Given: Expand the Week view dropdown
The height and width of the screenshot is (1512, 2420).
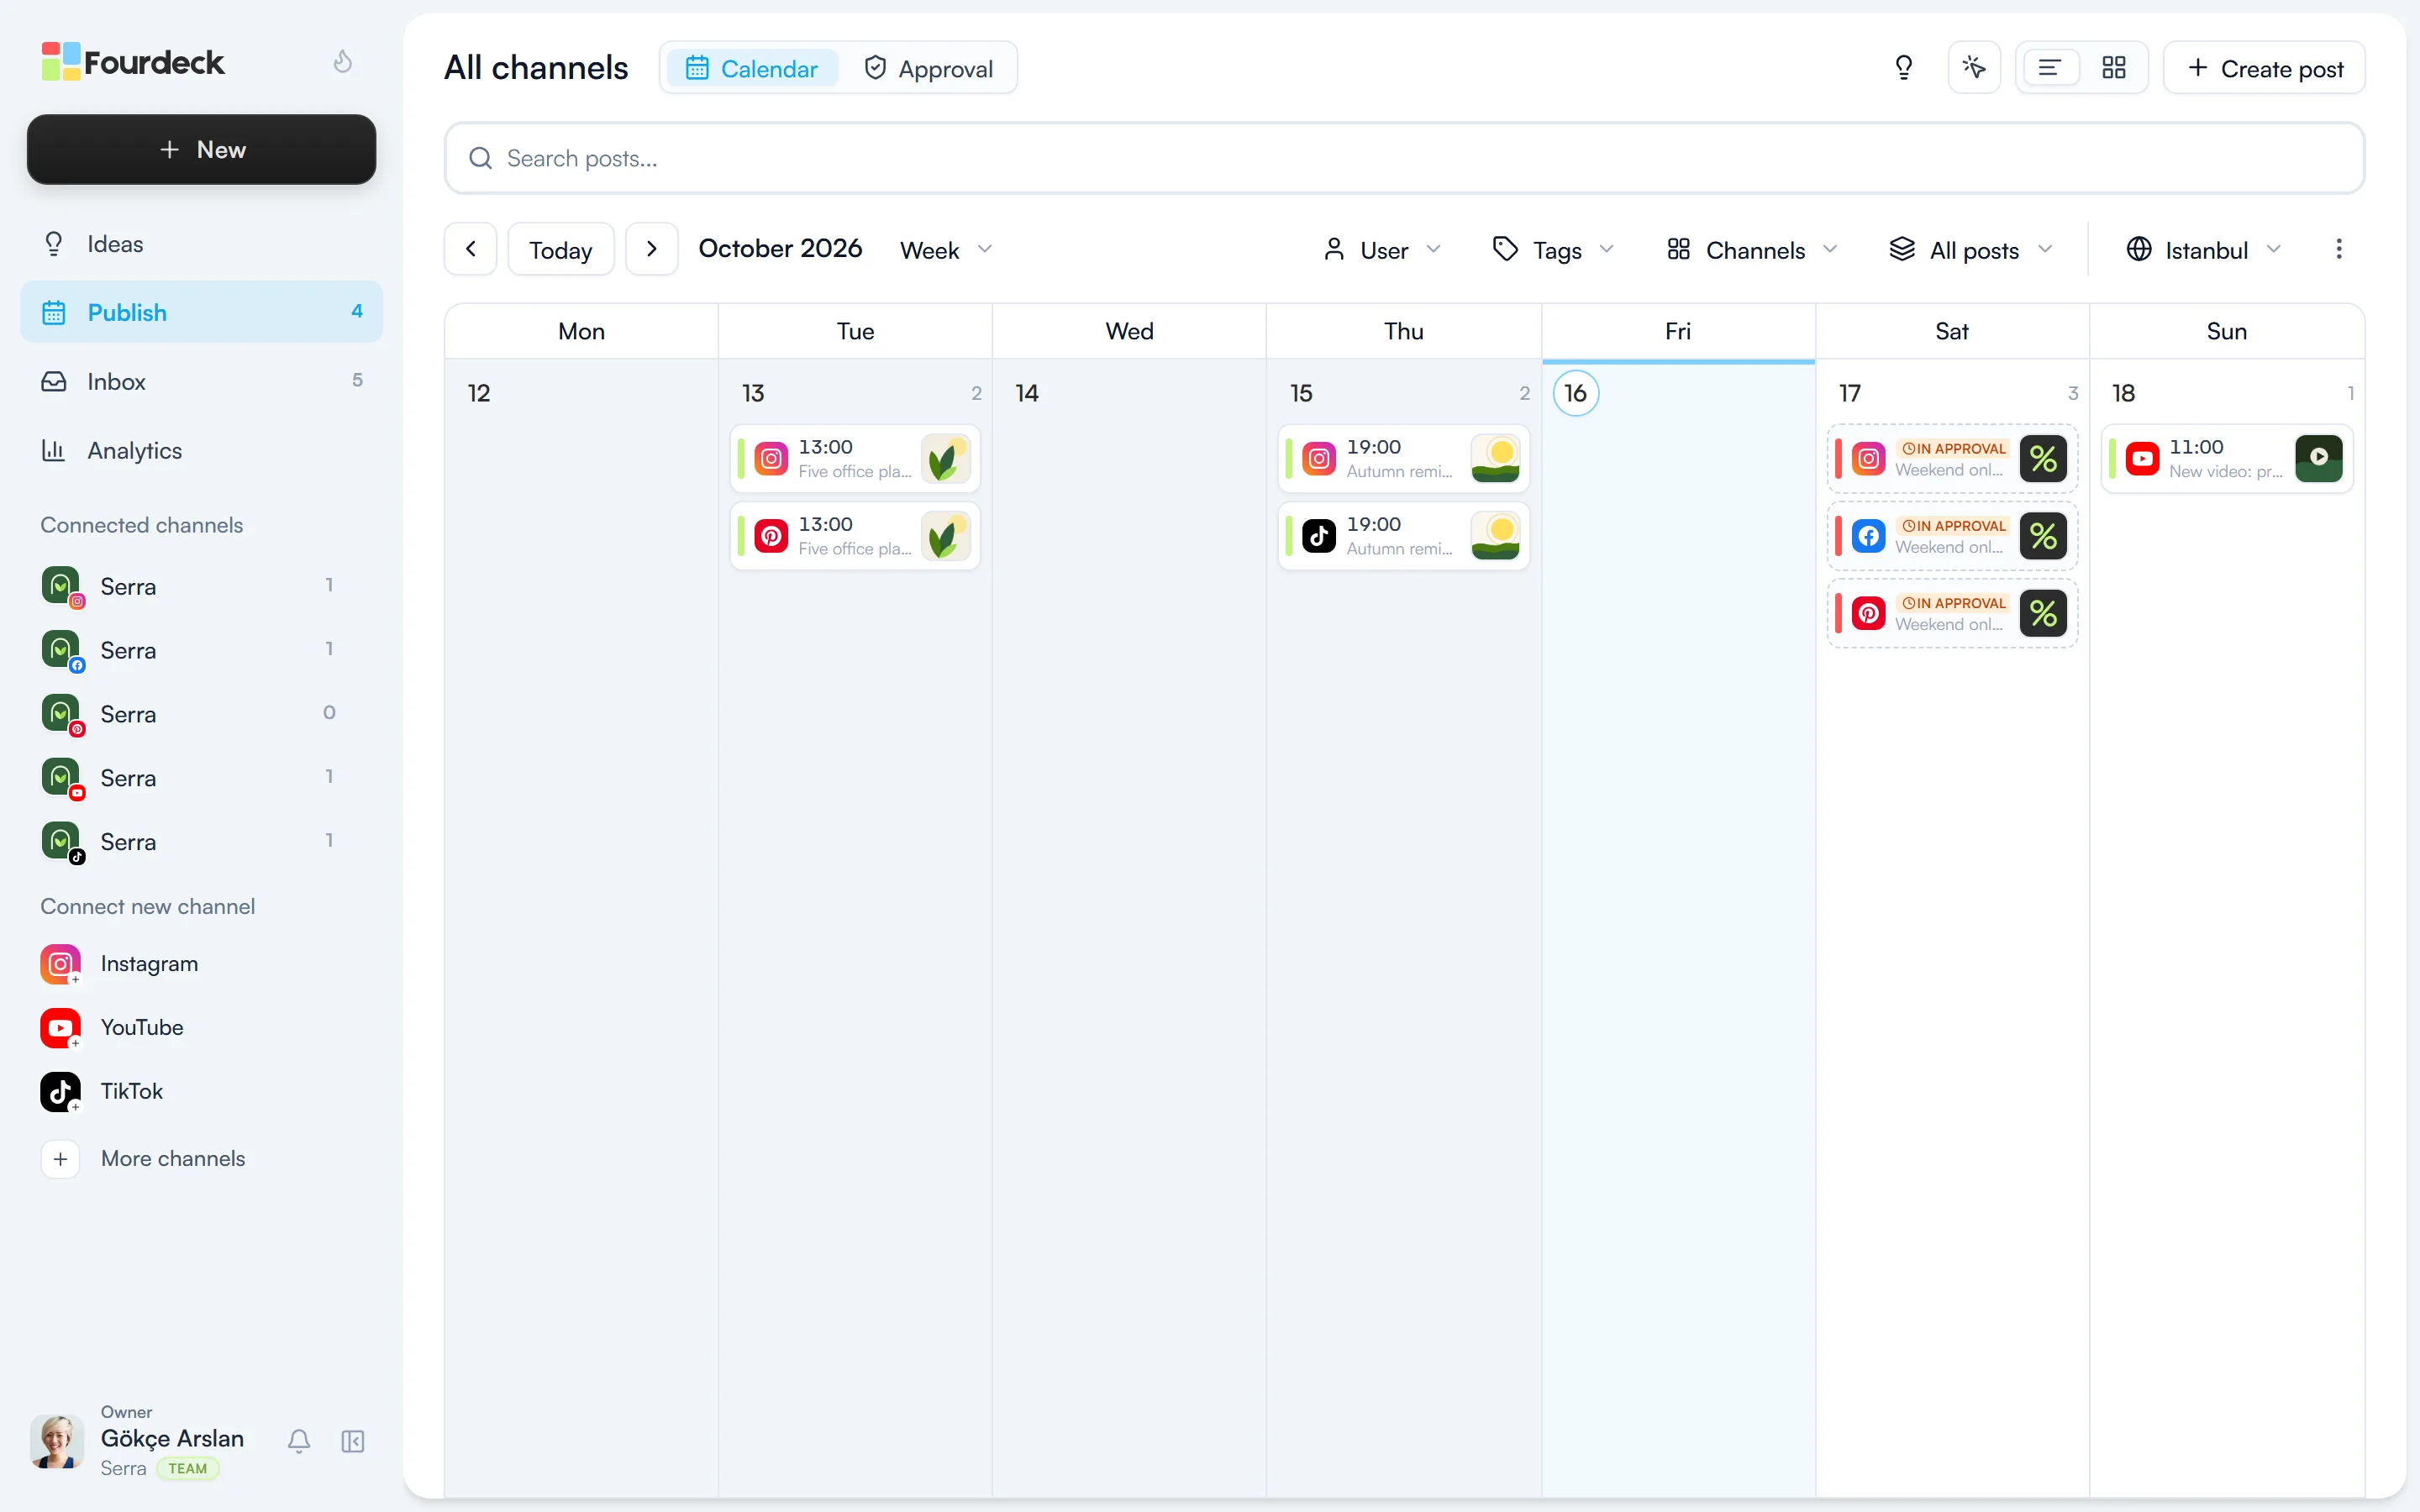Looking at the screenshot, I should tap(946, 250).
